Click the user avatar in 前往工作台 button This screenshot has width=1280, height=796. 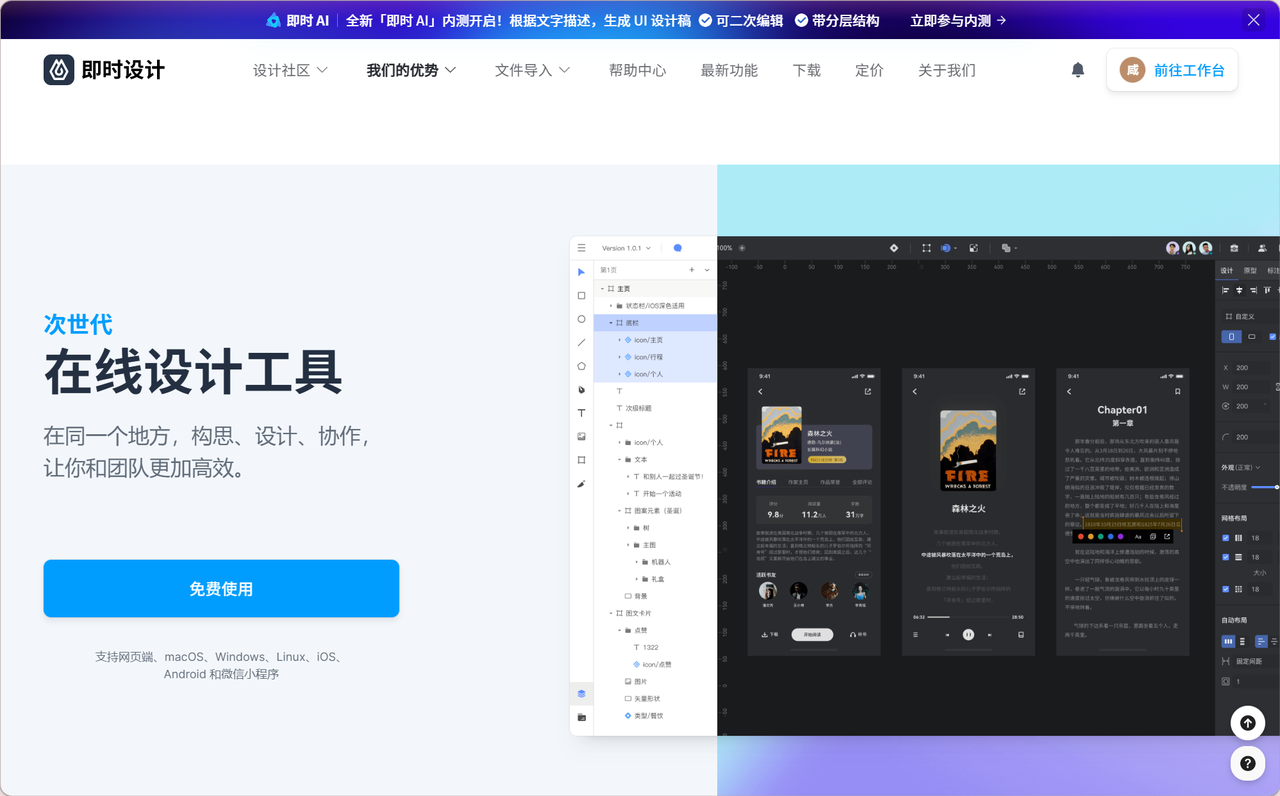click(1132, 70)
